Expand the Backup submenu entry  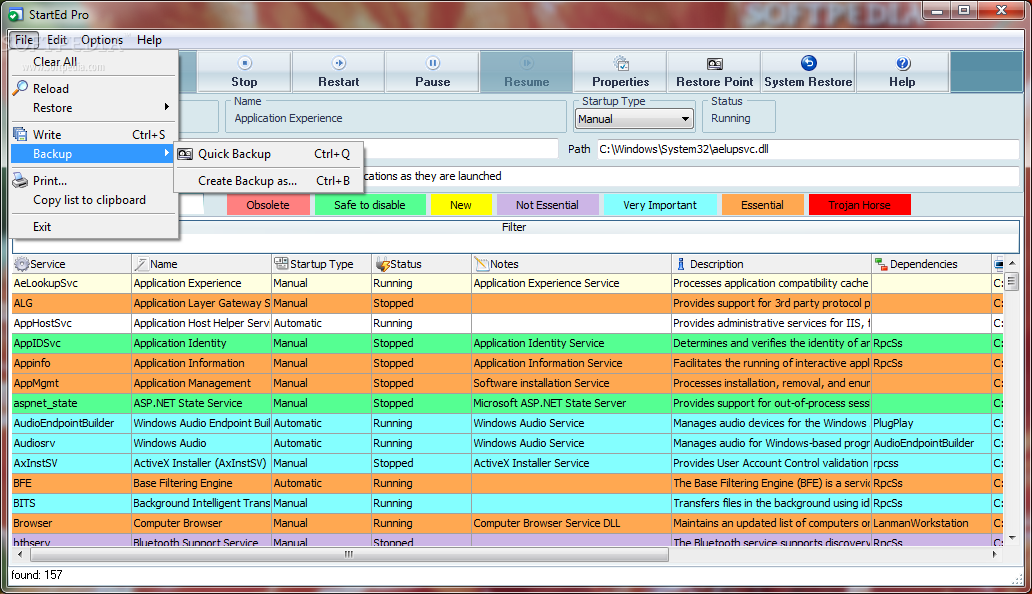point(94,154)
